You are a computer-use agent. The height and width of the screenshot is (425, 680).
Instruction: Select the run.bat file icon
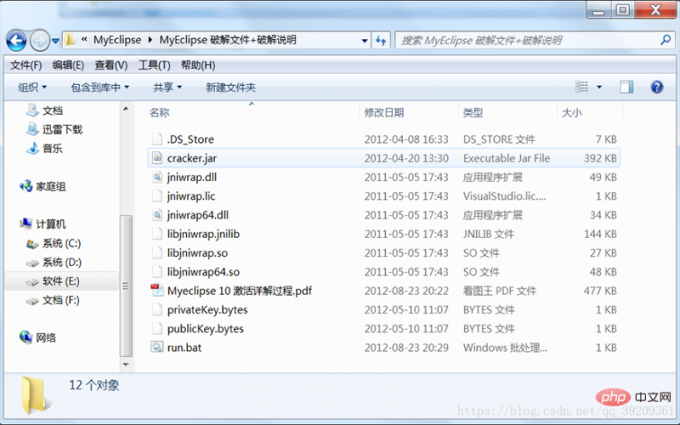[157, 347]
